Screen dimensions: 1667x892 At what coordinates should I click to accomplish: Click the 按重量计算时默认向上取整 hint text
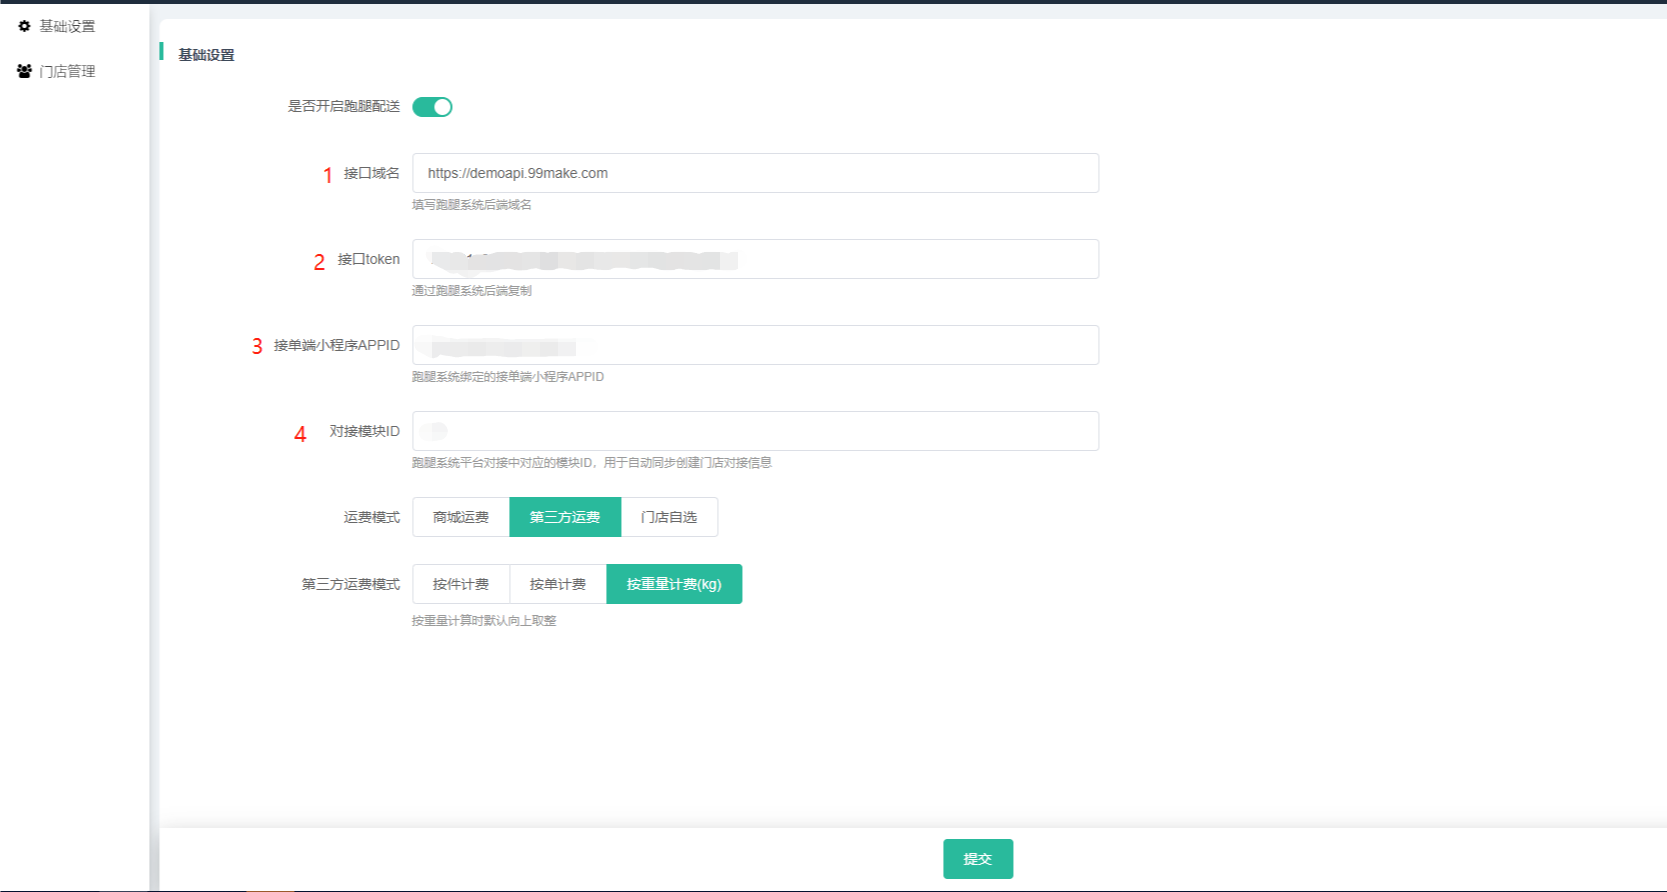point(484,621)
